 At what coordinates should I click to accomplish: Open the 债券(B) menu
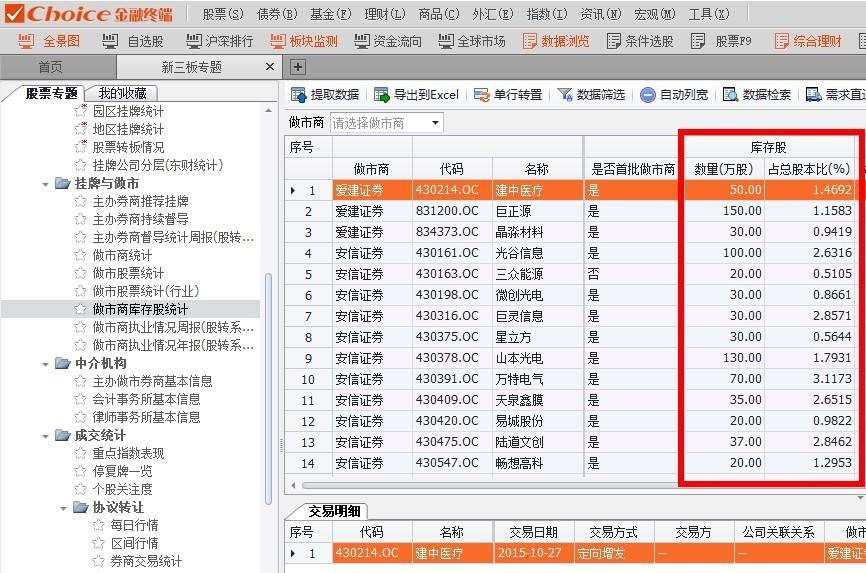coord(277,14)
